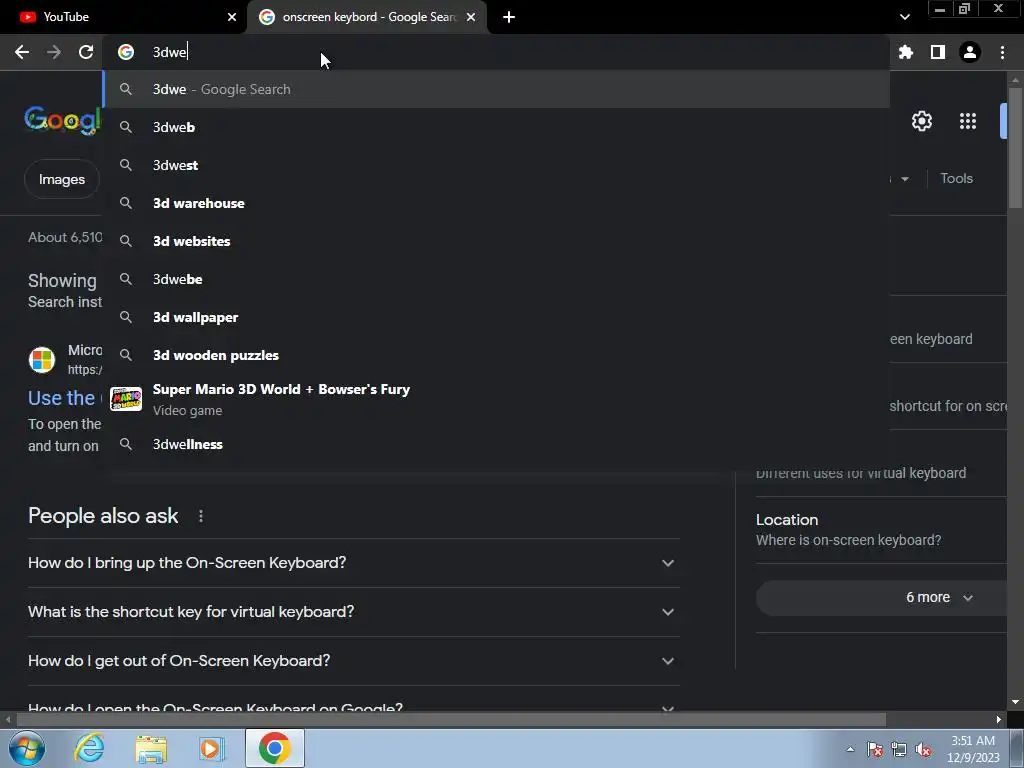Click the search icon beside 3d warehouse
Screen dimensions: 1024x768
click(126, 203)
